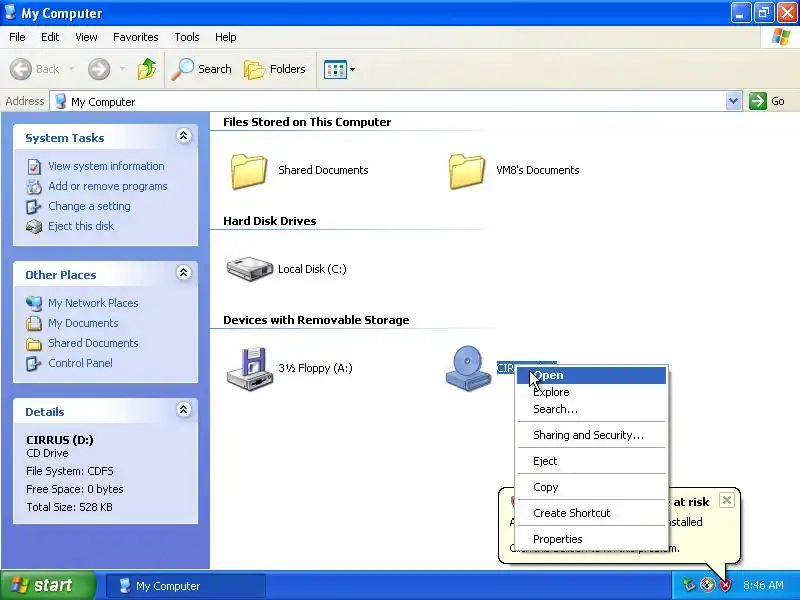Click red security shield tray icon
This screenshot has height=600, width=800.
[x=725, y=585]
